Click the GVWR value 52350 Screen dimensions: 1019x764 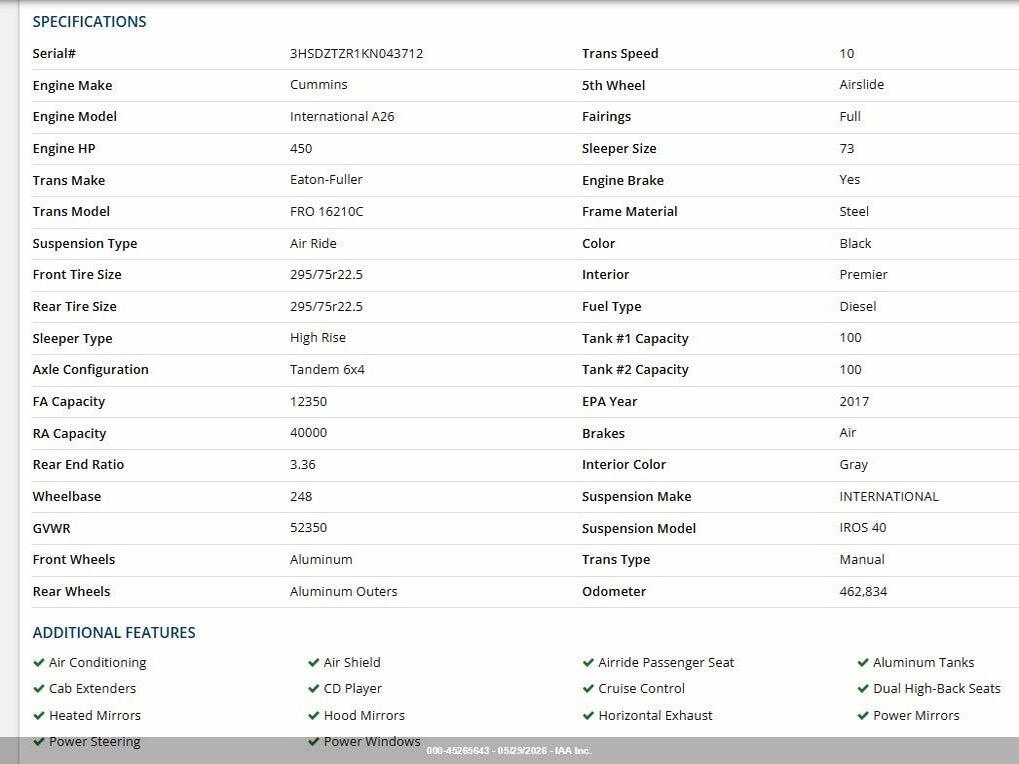pos(308,528)
